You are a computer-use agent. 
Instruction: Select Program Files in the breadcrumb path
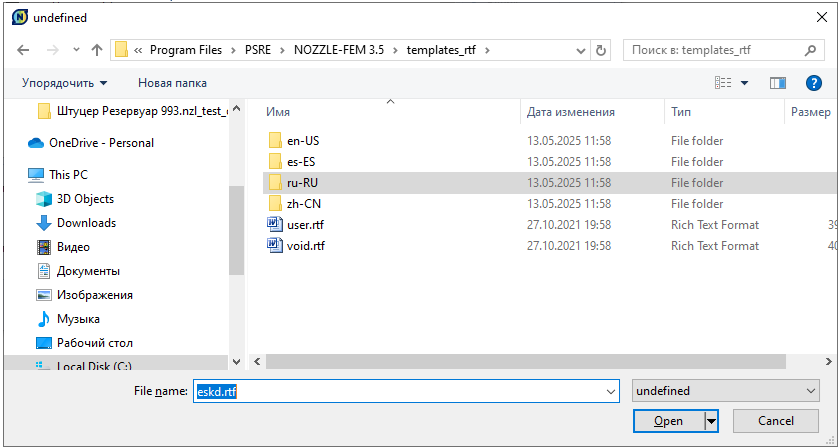pos(186,50)
